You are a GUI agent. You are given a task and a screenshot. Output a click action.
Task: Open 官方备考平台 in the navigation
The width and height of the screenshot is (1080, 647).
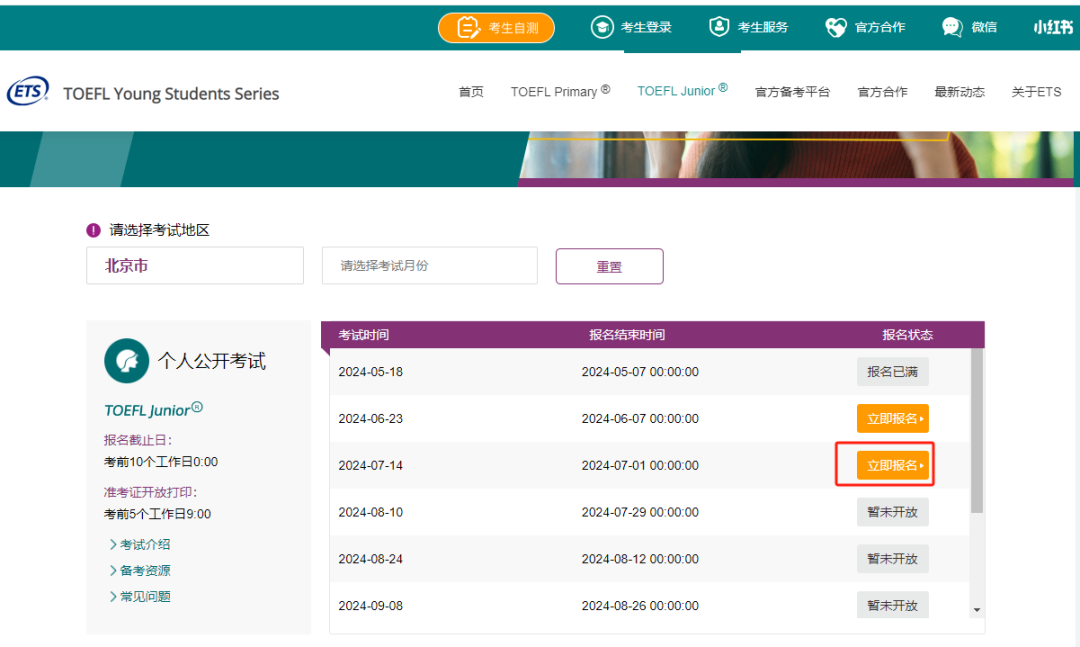[792, 92]
